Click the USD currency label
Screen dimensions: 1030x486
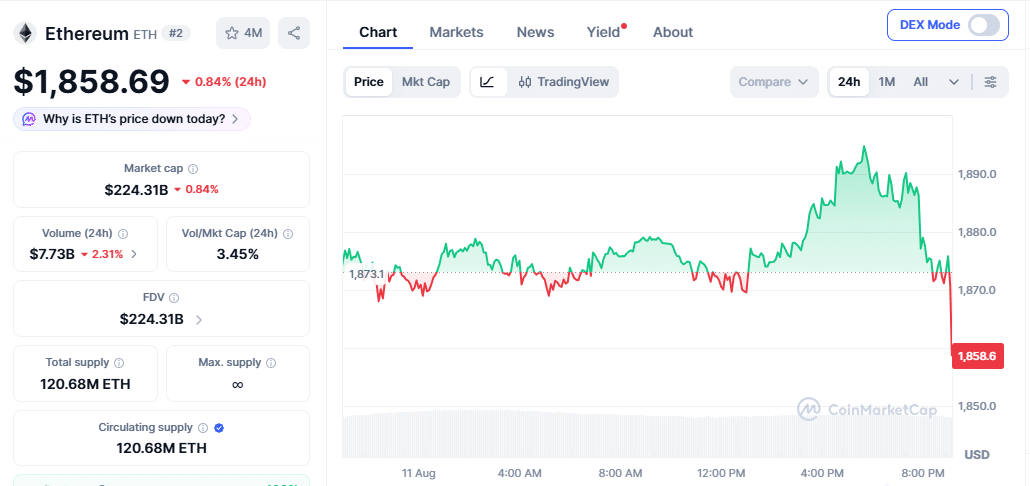point(977,454)
